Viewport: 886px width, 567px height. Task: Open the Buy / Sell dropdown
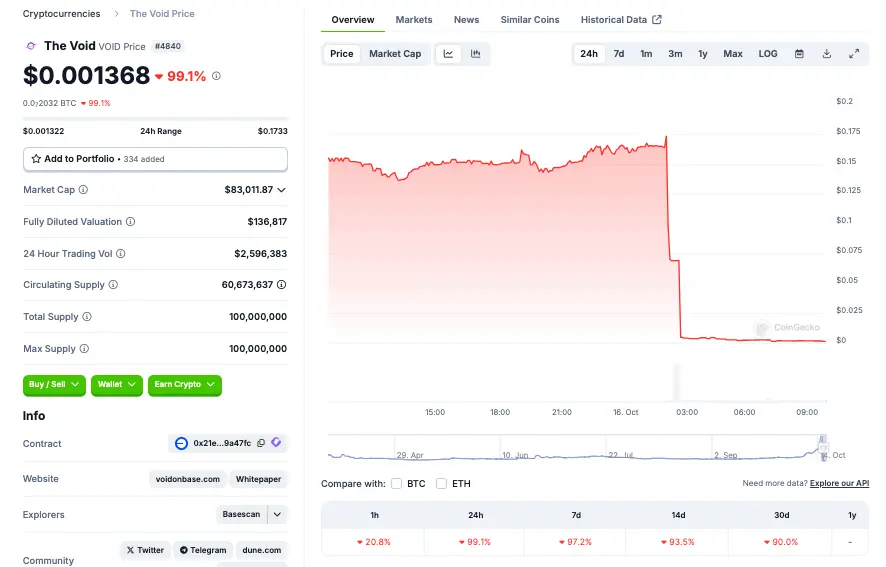[x=54, y=385]
